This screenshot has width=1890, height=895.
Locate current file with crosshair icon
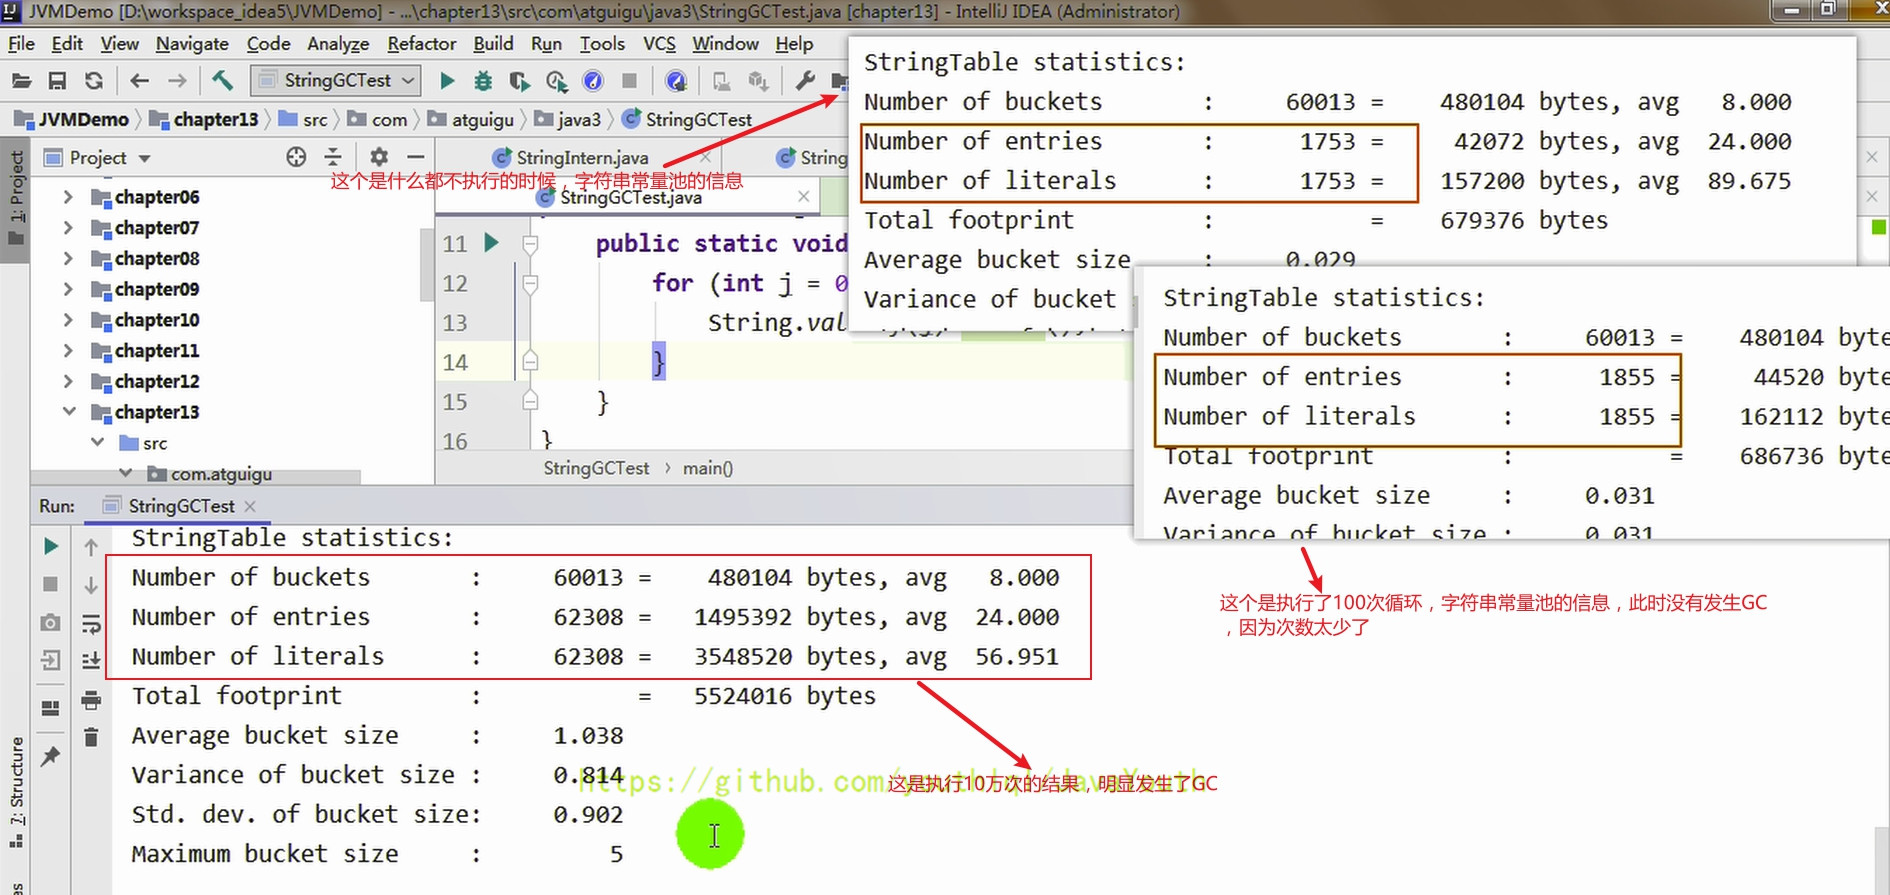pyautogui.click(x=296, y=157)
